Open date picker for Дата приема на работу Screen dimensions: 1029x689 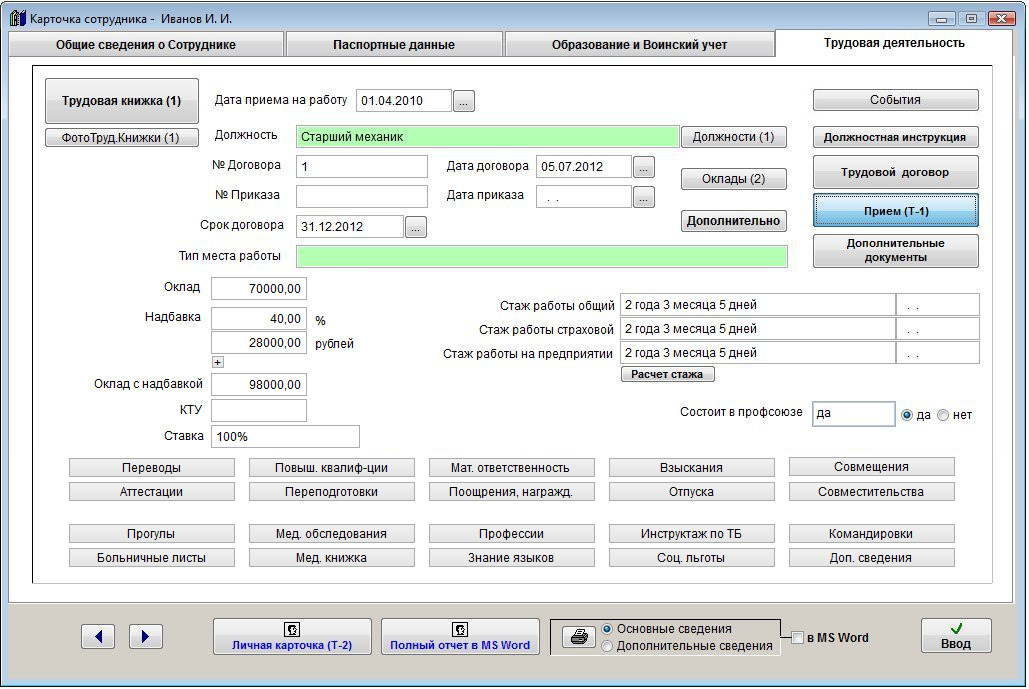[x=464, y=101]
